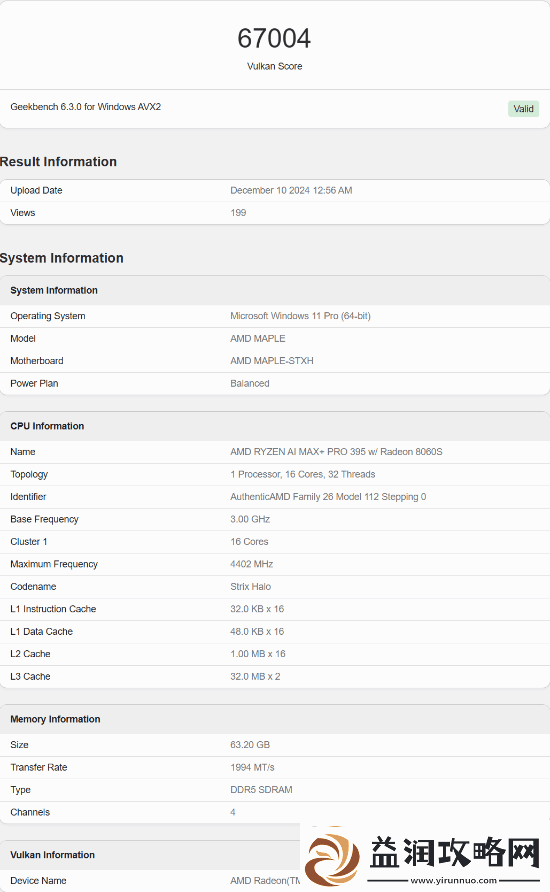
Task: Click the 32.0 KB x 16 L1 instruction cache value
Action: [x=257, y=609]
